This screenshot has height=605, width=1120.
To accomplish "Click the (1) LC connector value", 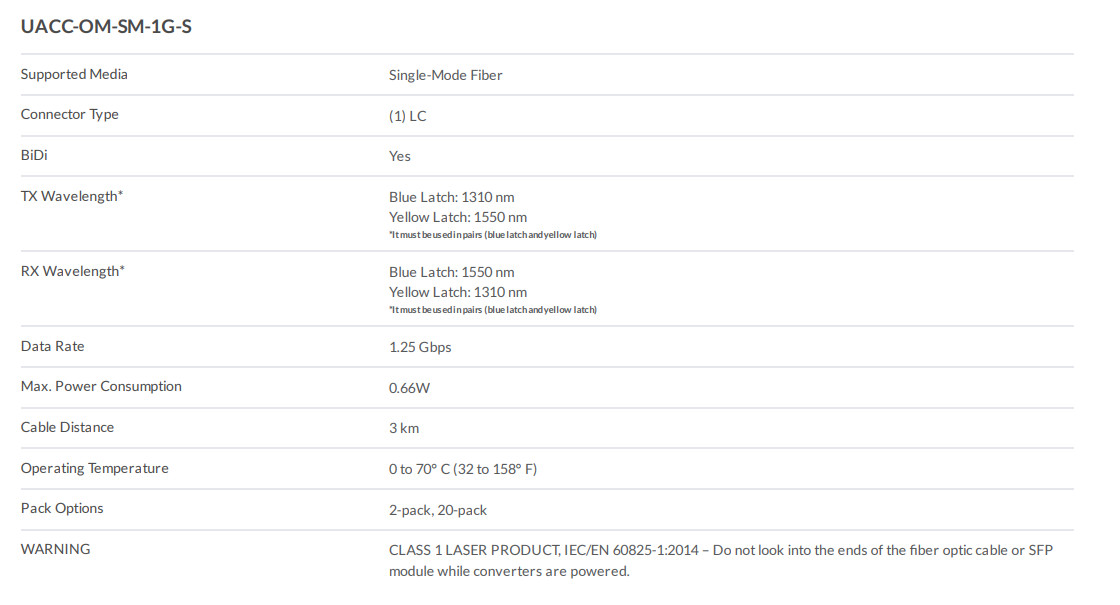I will (x=407, y=116).
